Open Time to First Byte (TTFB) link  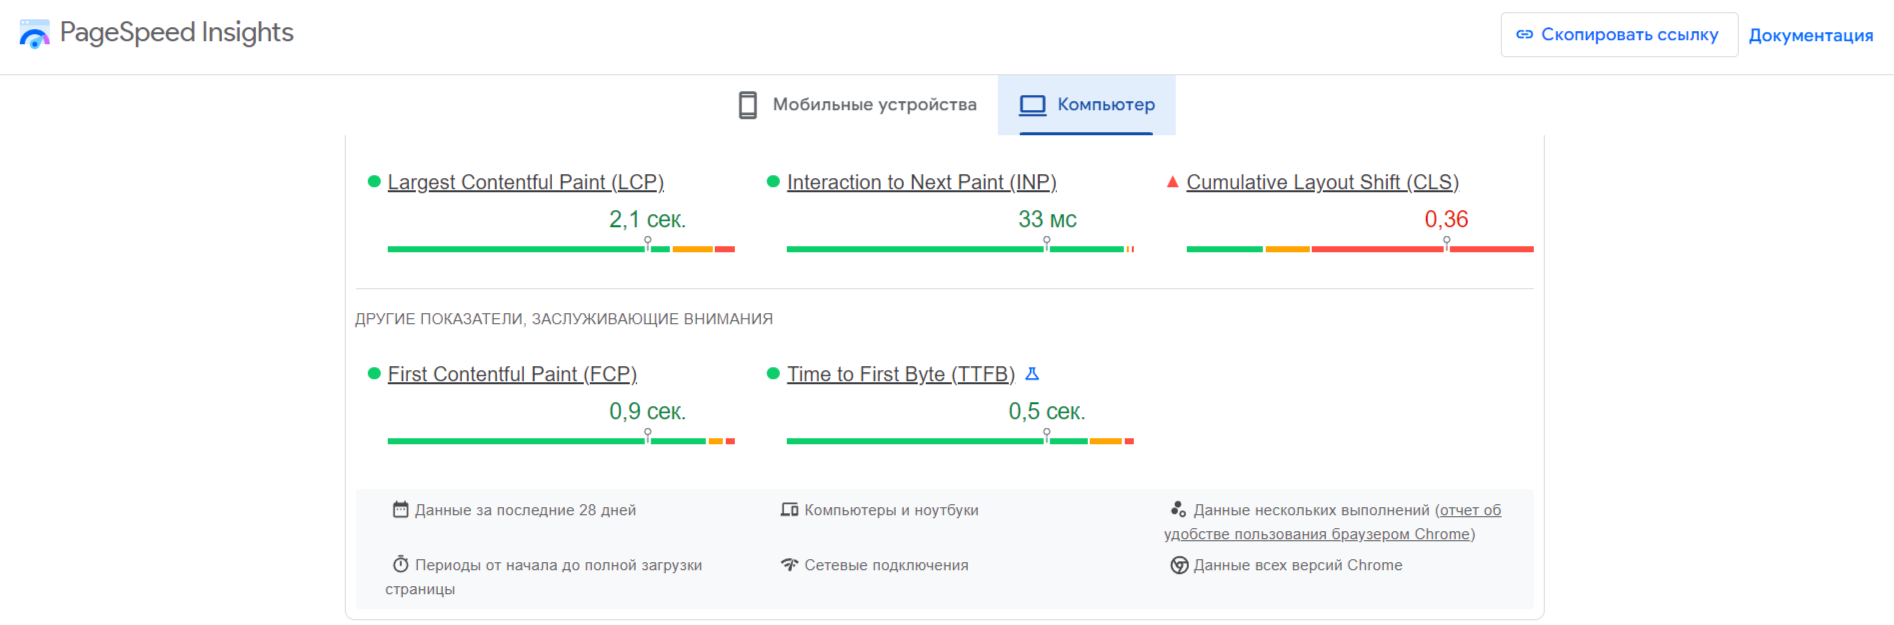pyautogui.click(x=901, y=374)
